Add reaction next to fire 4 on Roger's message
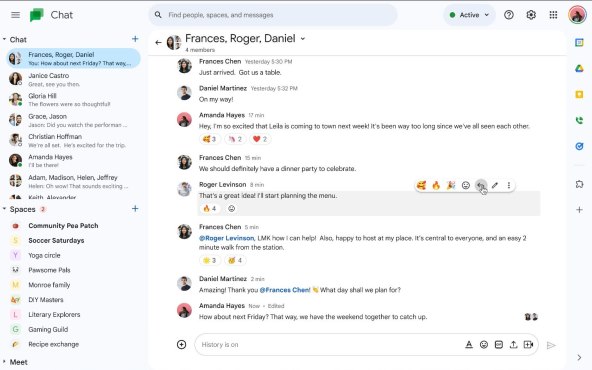This screenshot has height=370, width=592. pos(232,208)
